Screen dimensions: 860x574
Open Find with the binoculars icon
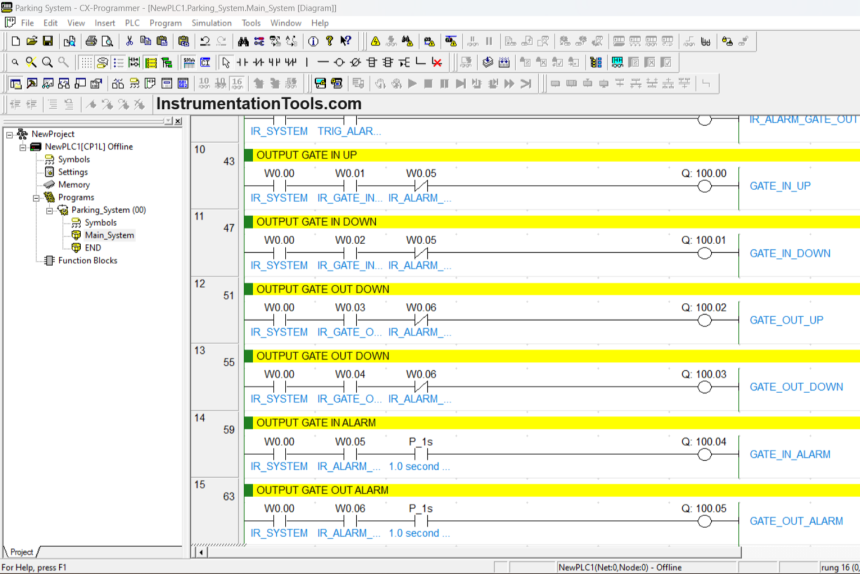tap(243, 41)
